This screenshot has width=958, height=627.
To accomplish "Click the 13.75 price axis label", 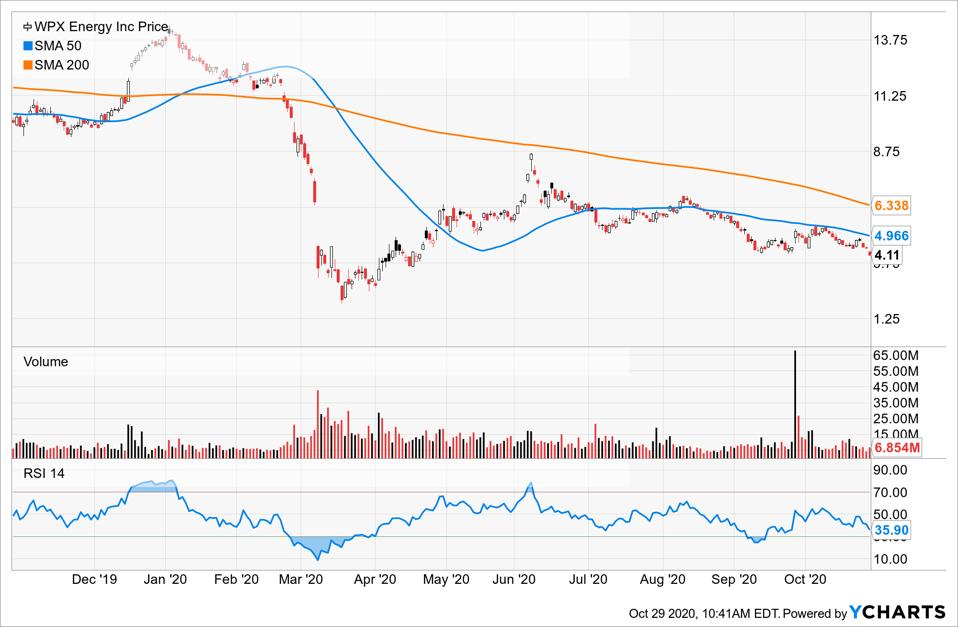I will (x=890, y=40).
